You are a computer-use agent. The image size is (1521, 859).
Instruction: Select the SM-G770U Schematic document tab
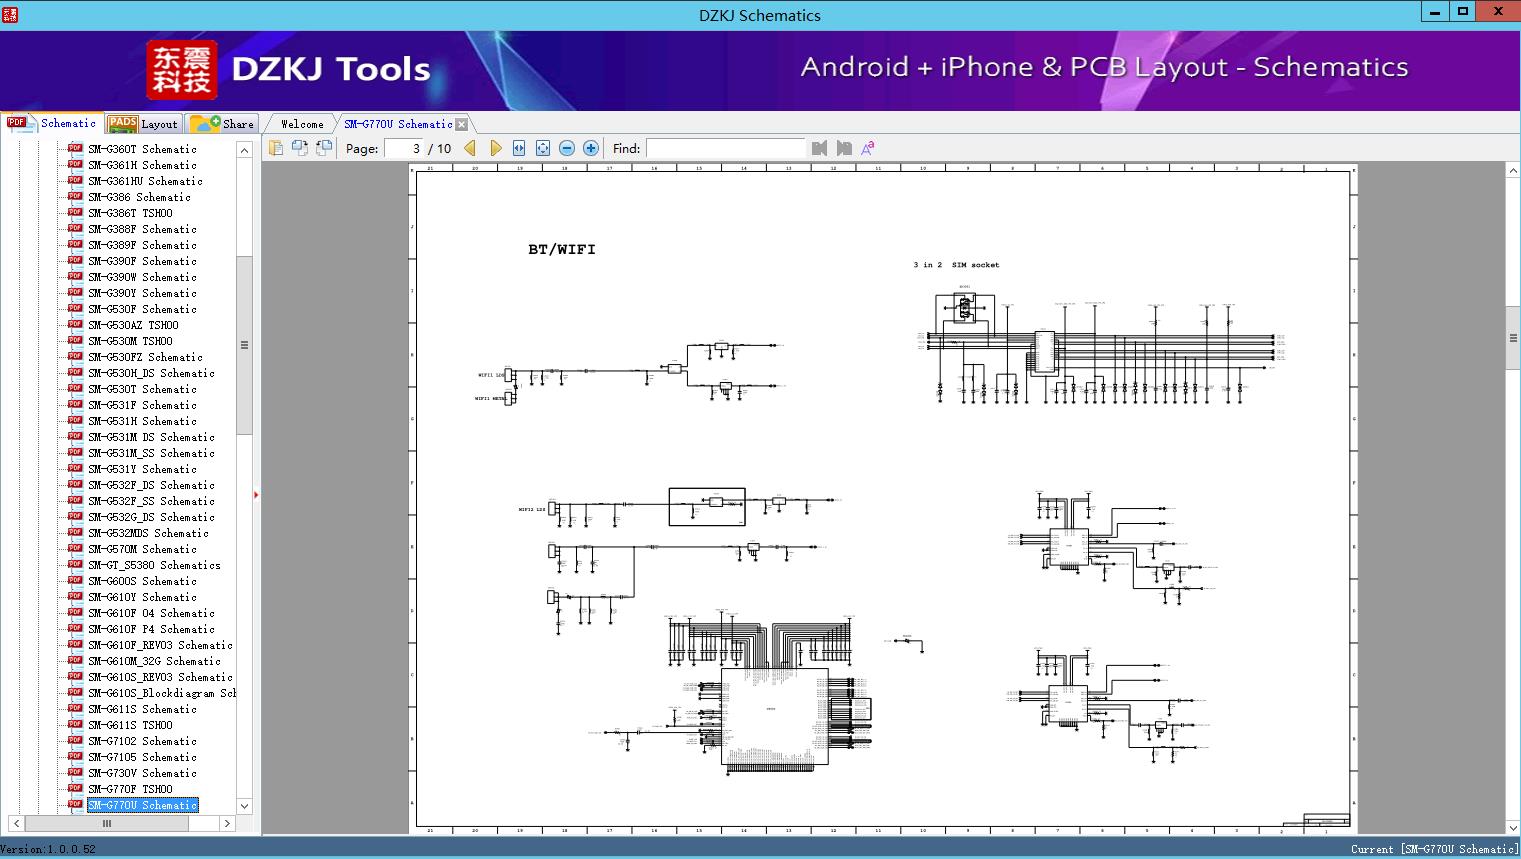(x=398, y=124)
